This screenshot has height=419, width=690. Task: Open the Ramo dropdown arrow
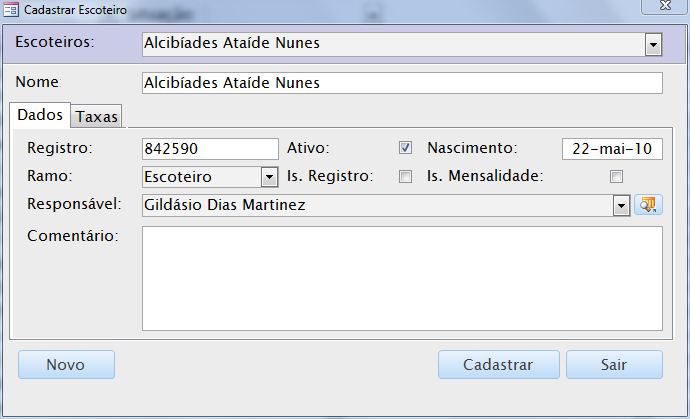(269, 177)
